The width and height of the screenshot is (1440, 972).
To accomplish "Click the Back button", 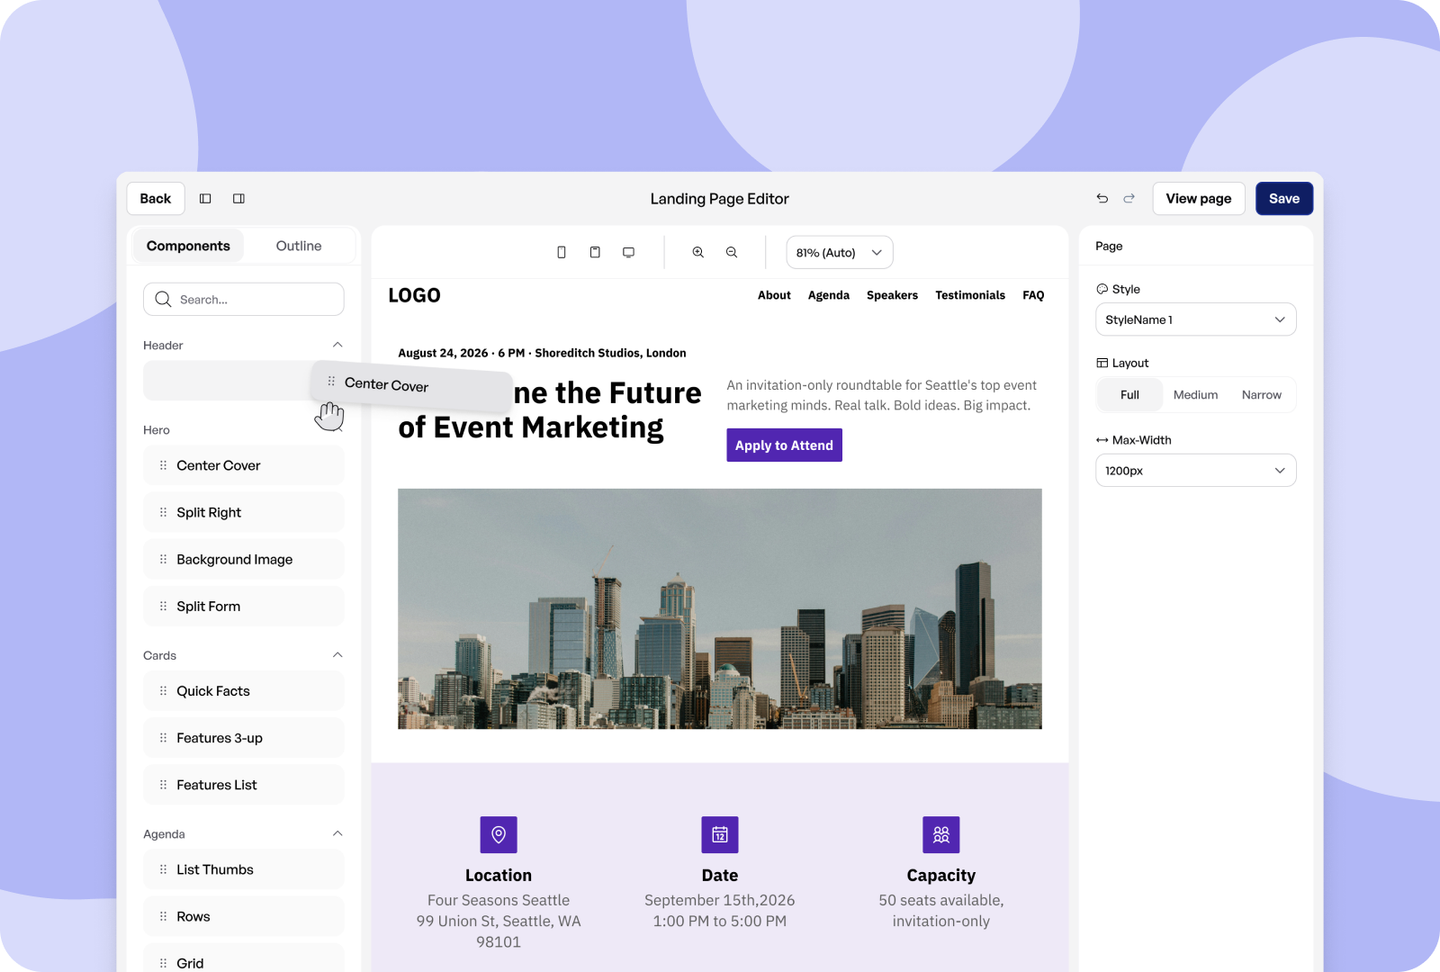I will pyautogui.click(x=155, y=199).
